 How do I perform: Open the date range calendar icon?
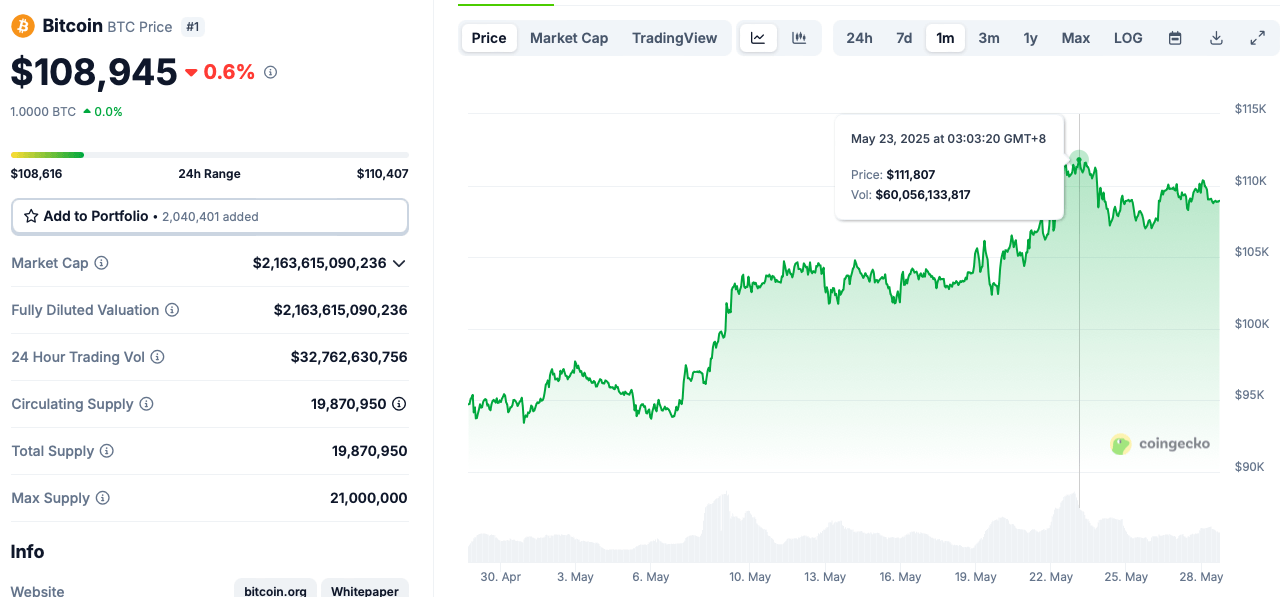coord(1174,37)
